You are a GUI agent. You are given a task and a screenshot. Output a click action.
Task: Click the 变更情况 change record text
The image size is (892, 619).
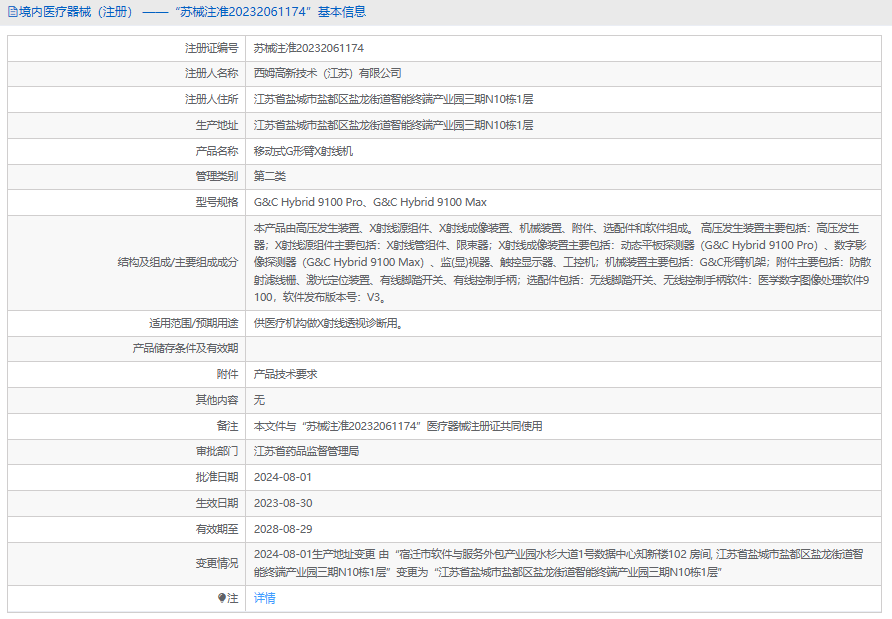[x=565, y=563]
